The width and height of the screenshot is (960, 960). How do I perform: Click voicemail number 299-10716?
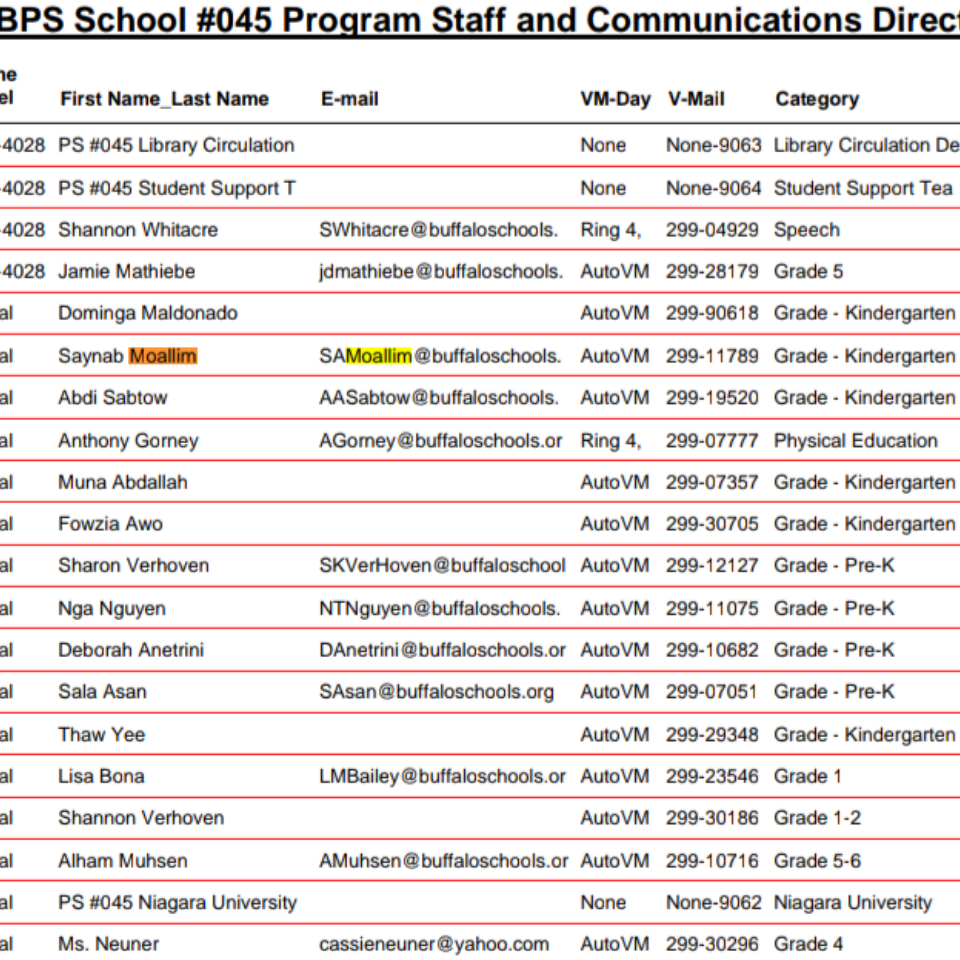[713, 860]
